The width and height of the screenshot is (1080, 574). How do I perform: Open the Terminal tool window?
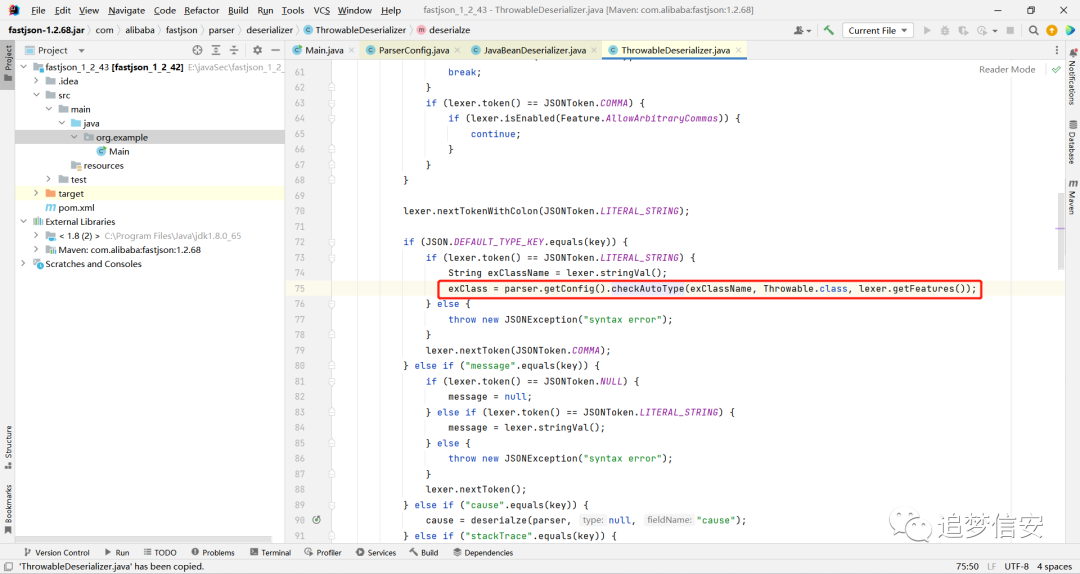270,553
